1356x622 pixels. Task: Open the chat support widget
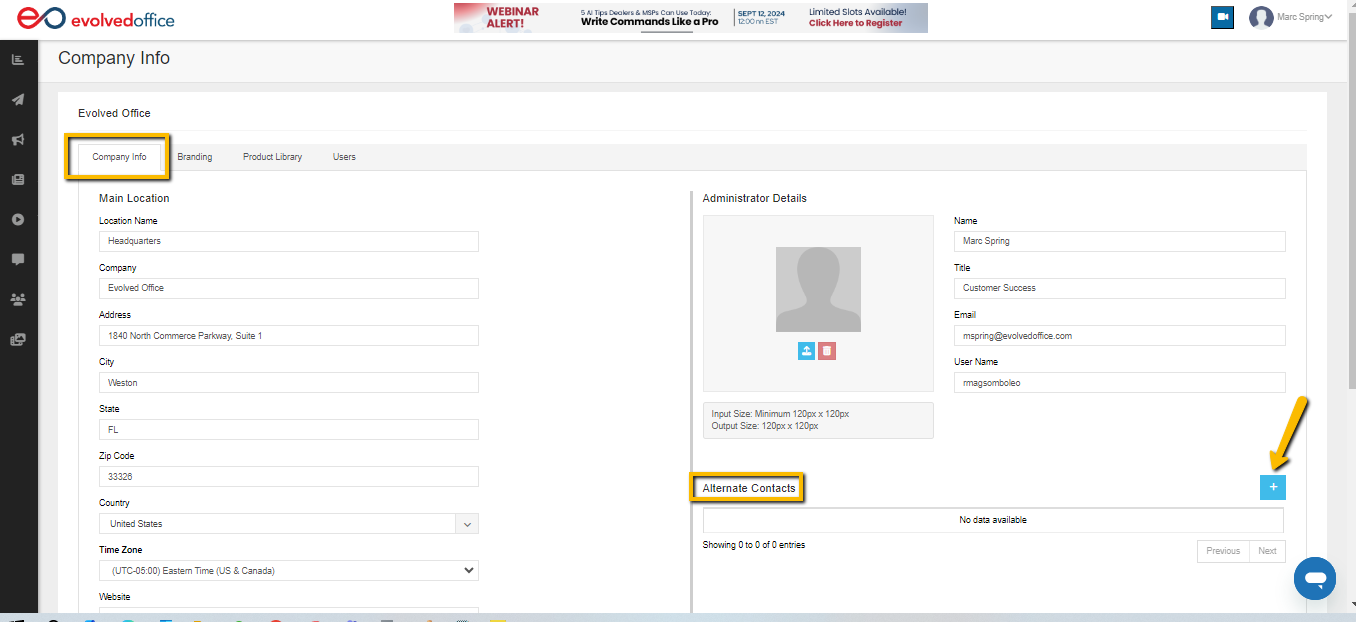[1316, 579]
